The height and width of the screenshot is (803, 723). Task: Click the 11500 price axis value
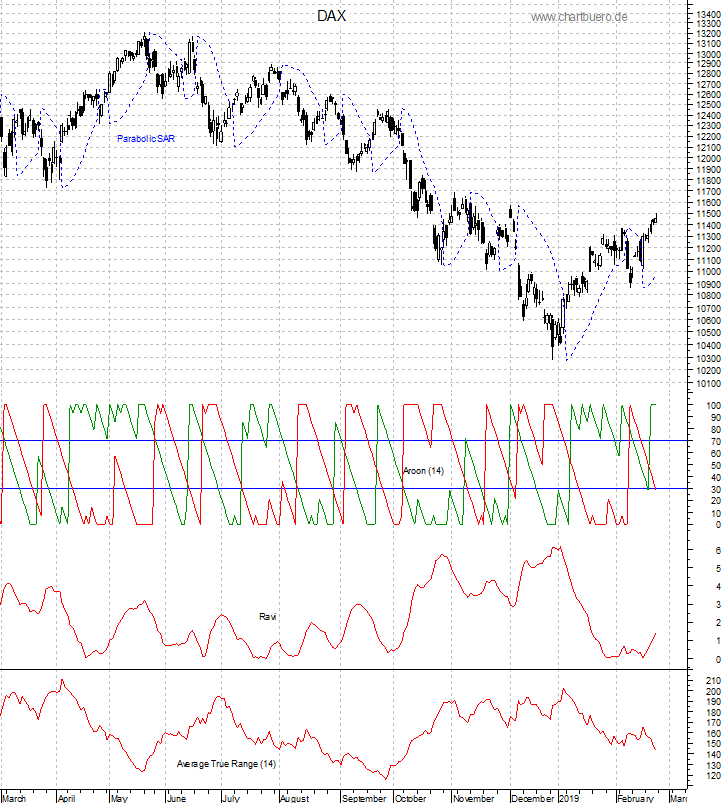[x=709, y=214]
